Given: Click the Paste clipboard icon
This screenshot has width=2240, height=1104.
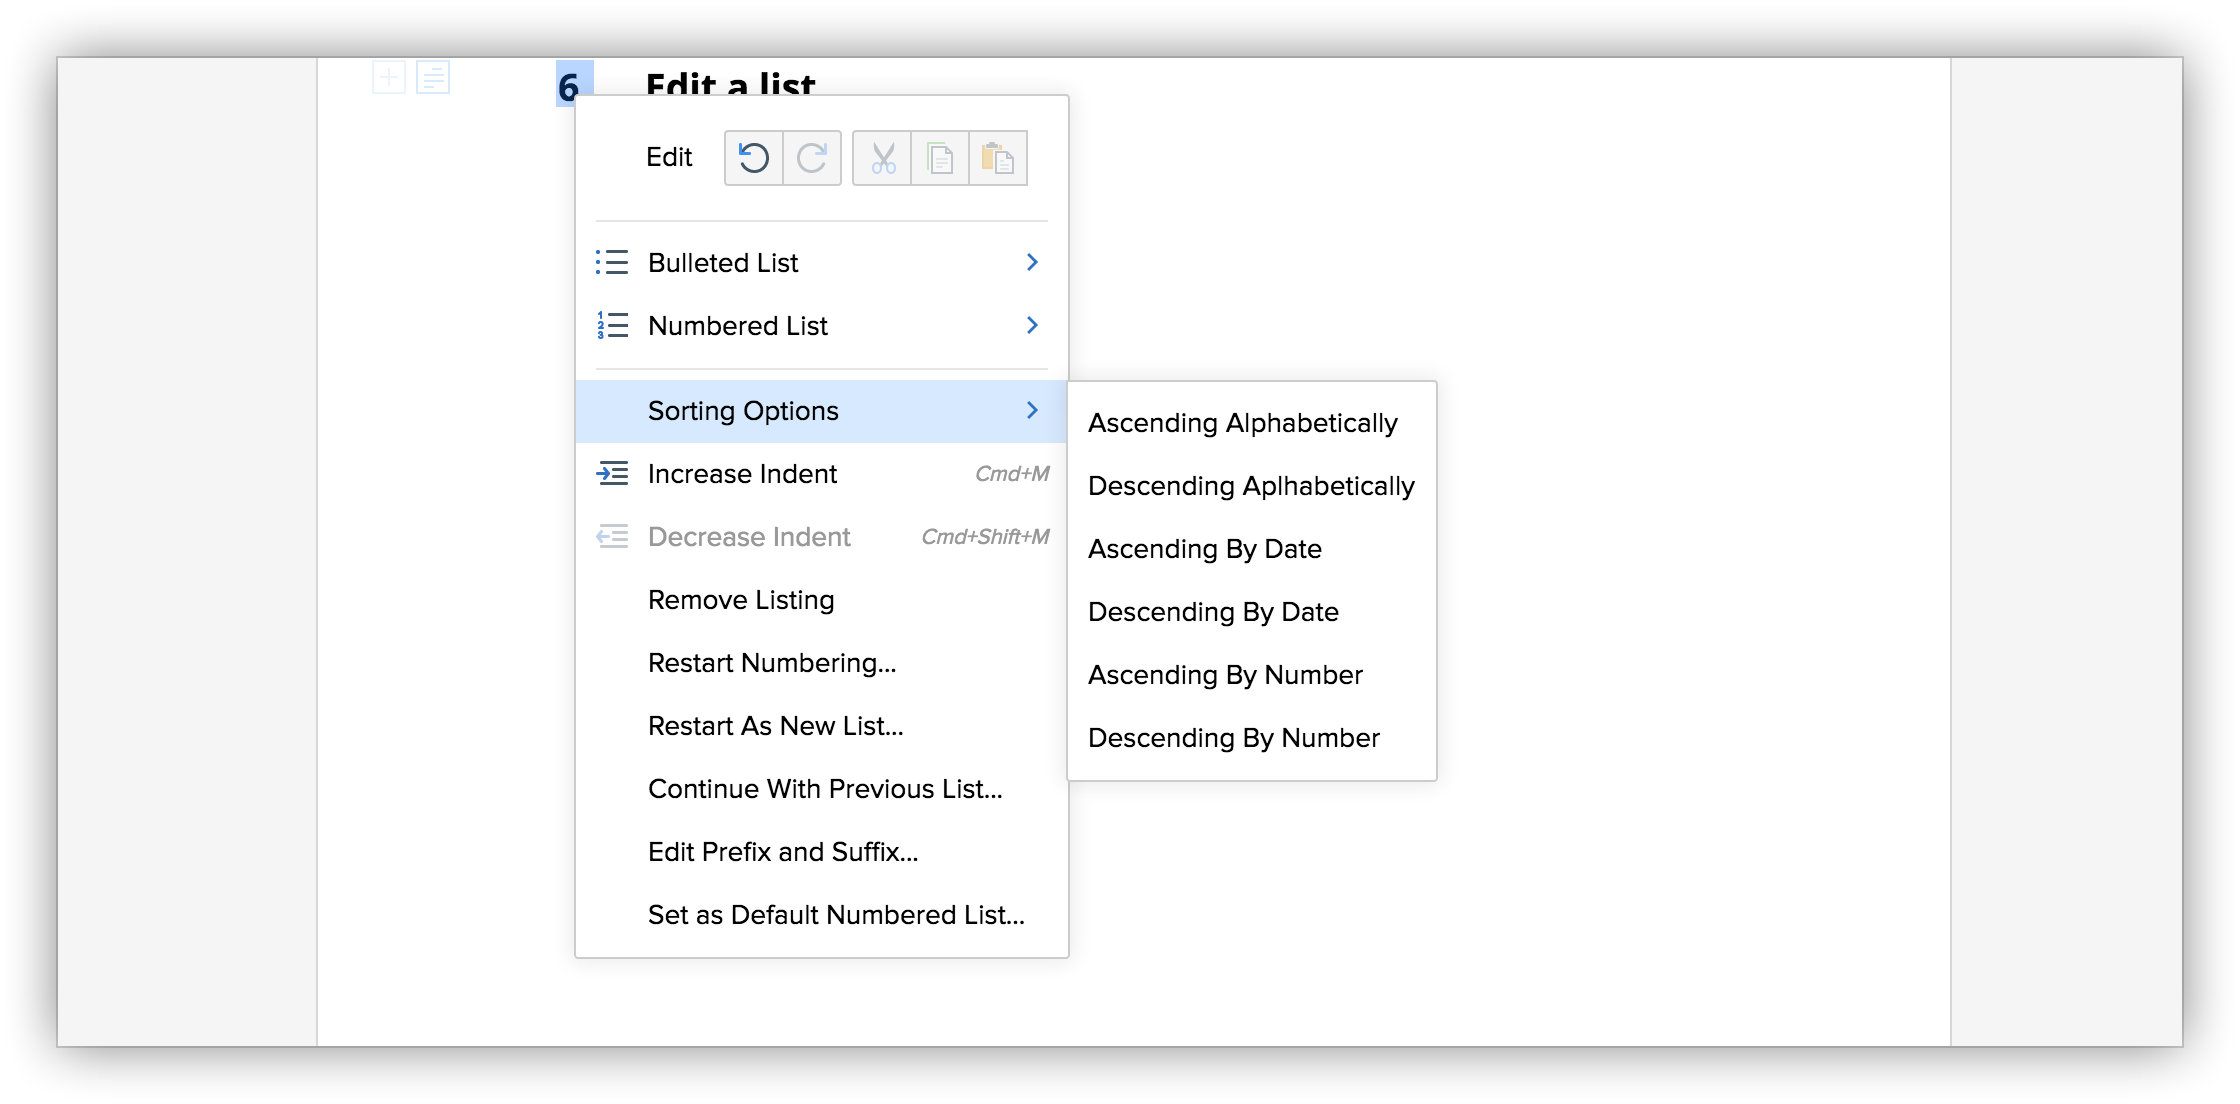Looking at the screenshot, I should point(997,158).
